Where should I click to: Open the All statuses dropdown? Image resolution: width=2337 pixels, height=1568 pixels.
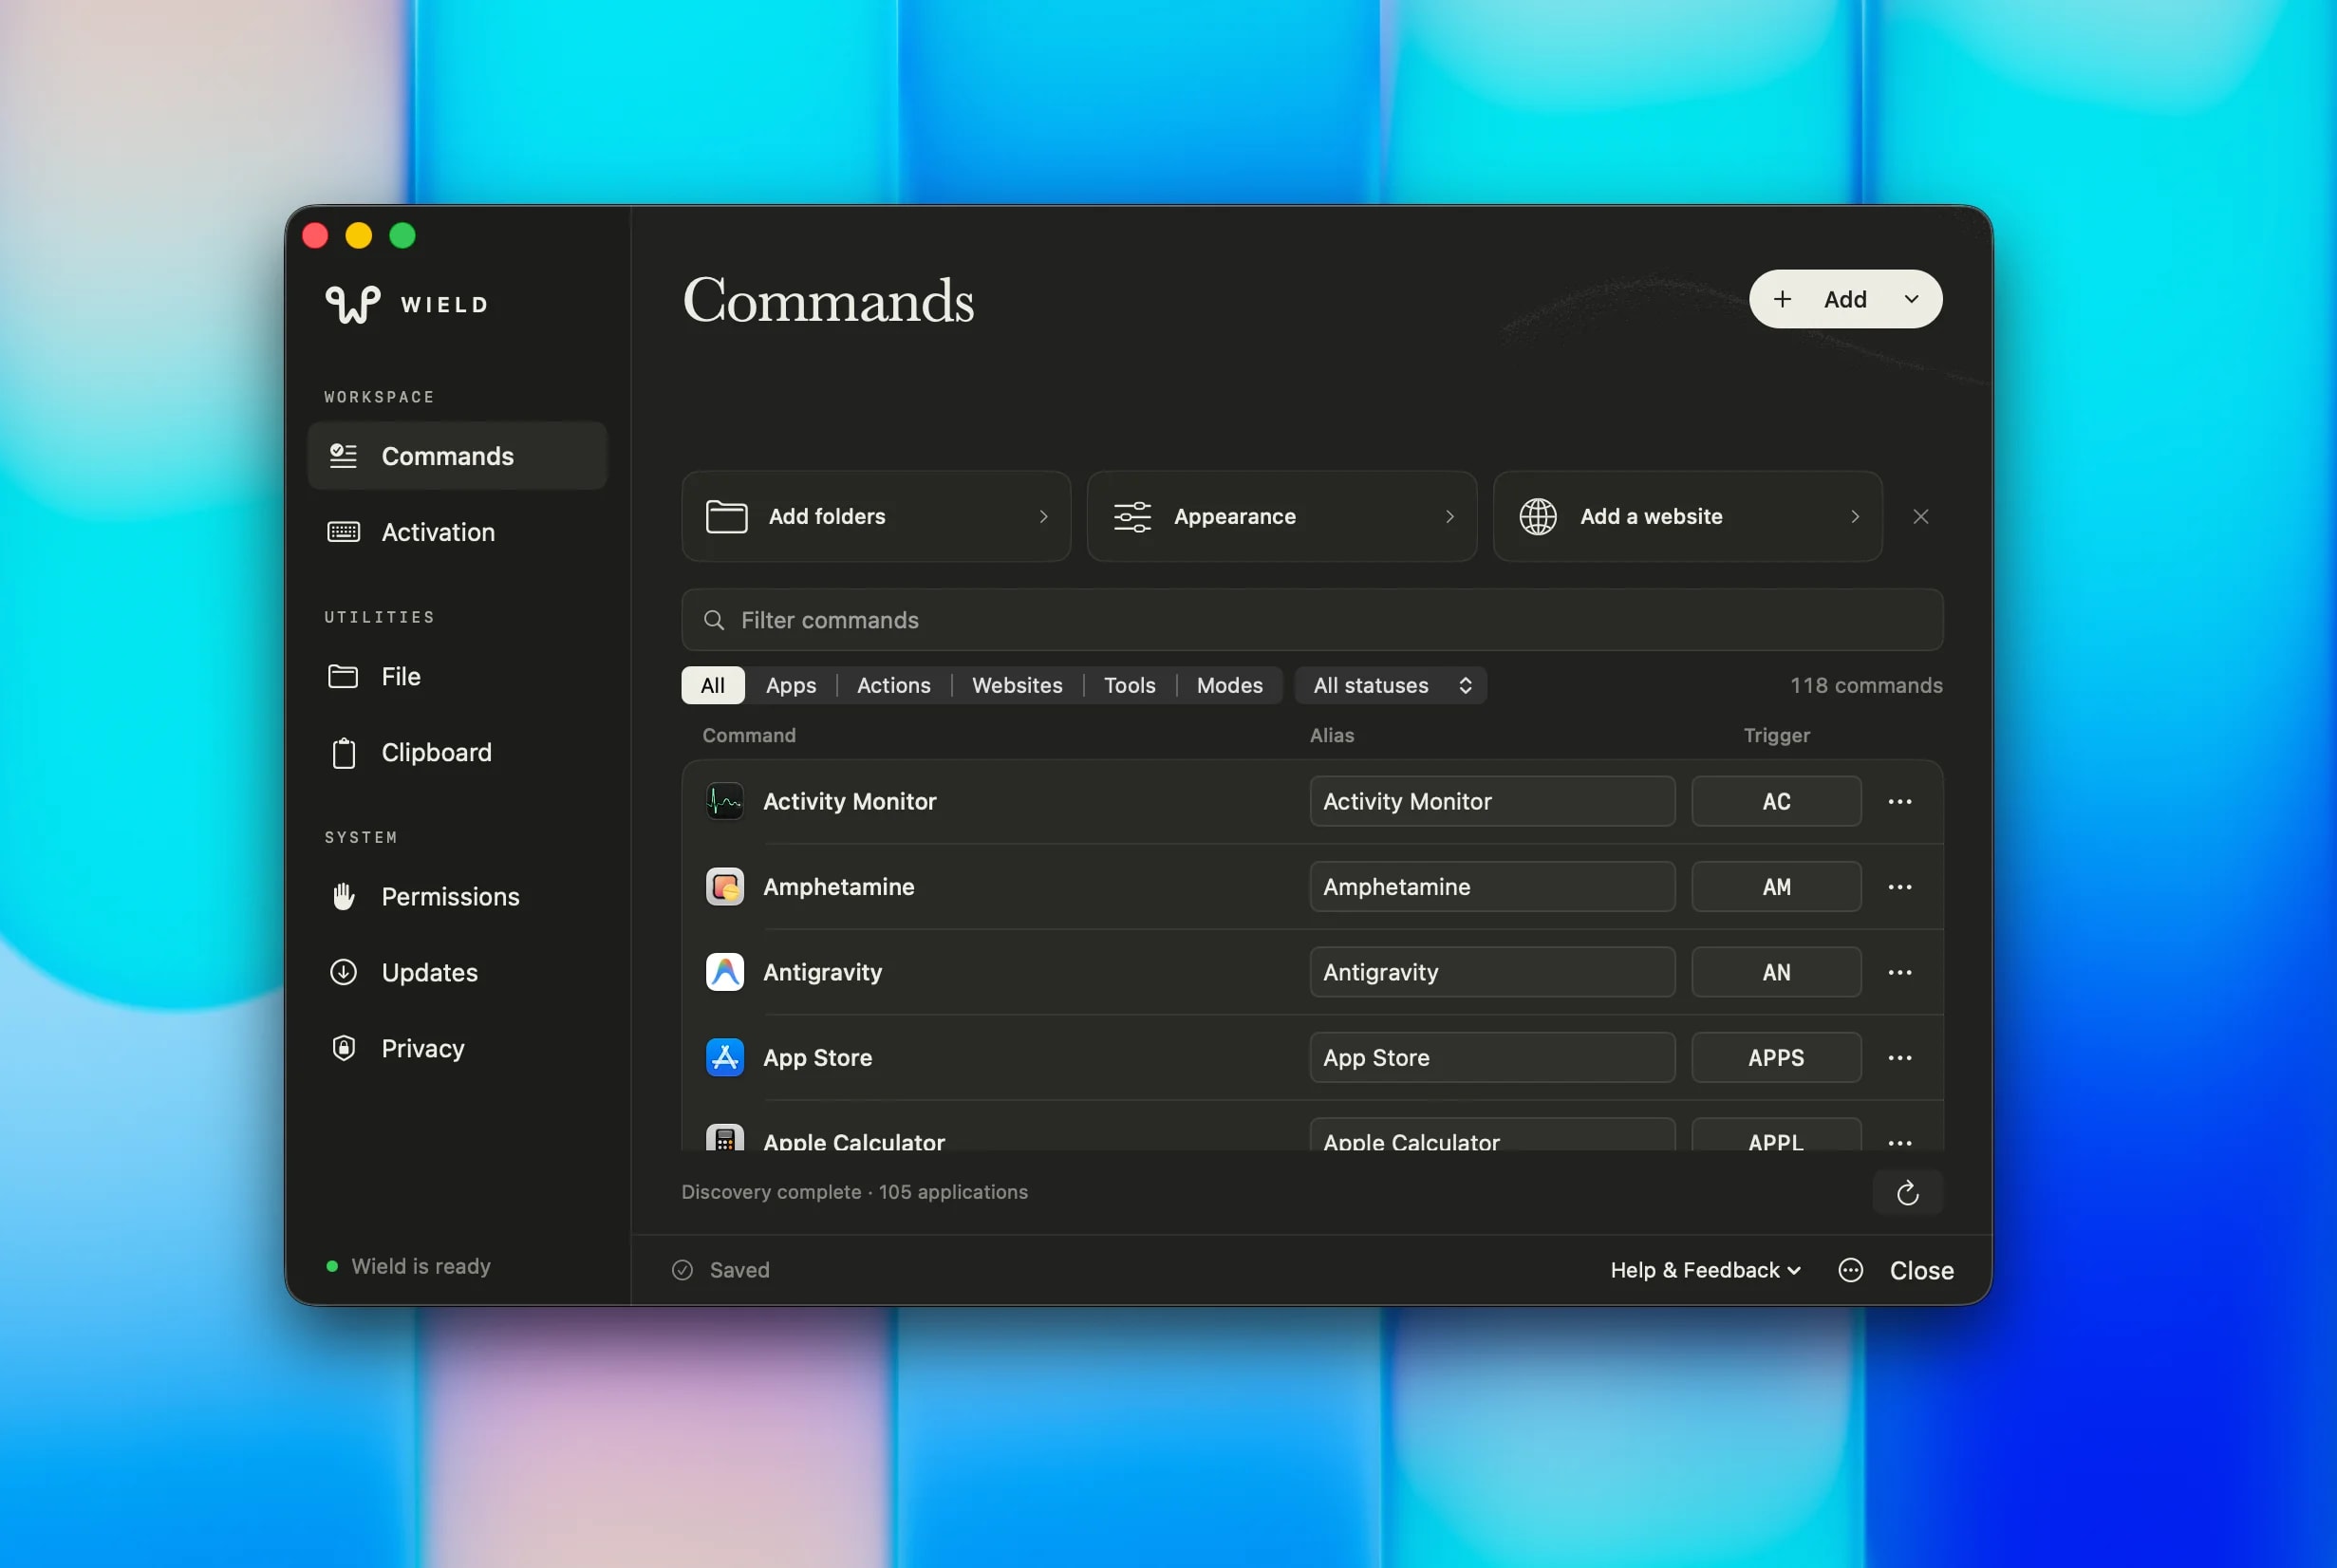click(1391, 685)
